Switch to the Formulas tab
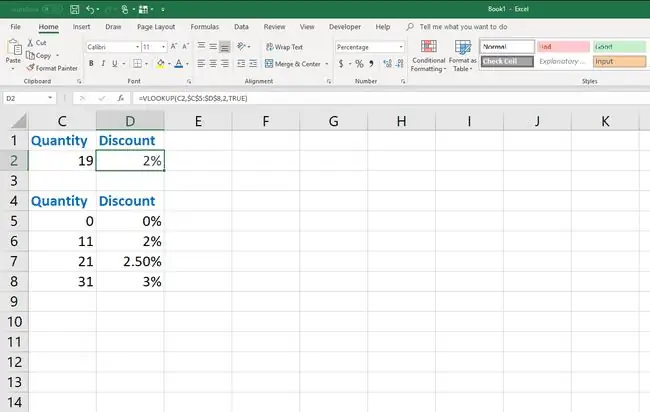The height and width of the screenshot is (412, 650). 205,27
